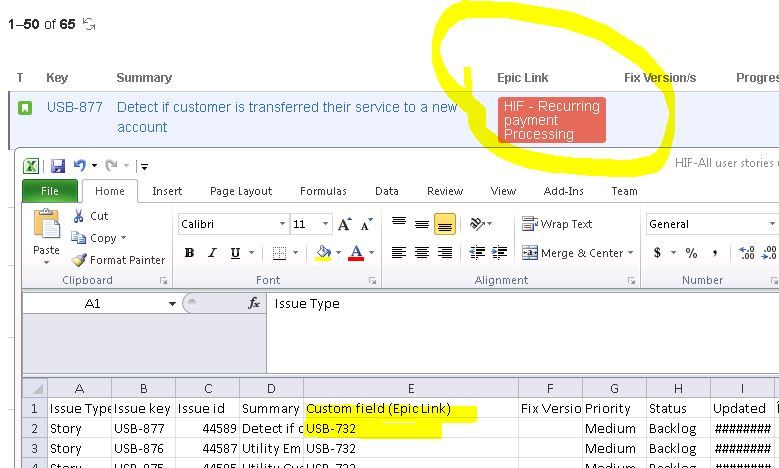This screenshot has height=468, width=779.
Task: Open the Insert Function fx dialog
Action: [254, 303]
